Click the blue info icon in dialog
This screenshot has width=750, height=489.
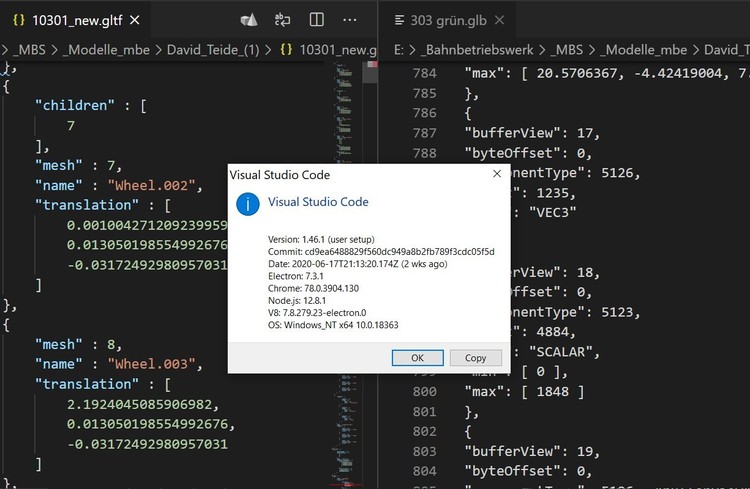[248, 204]
